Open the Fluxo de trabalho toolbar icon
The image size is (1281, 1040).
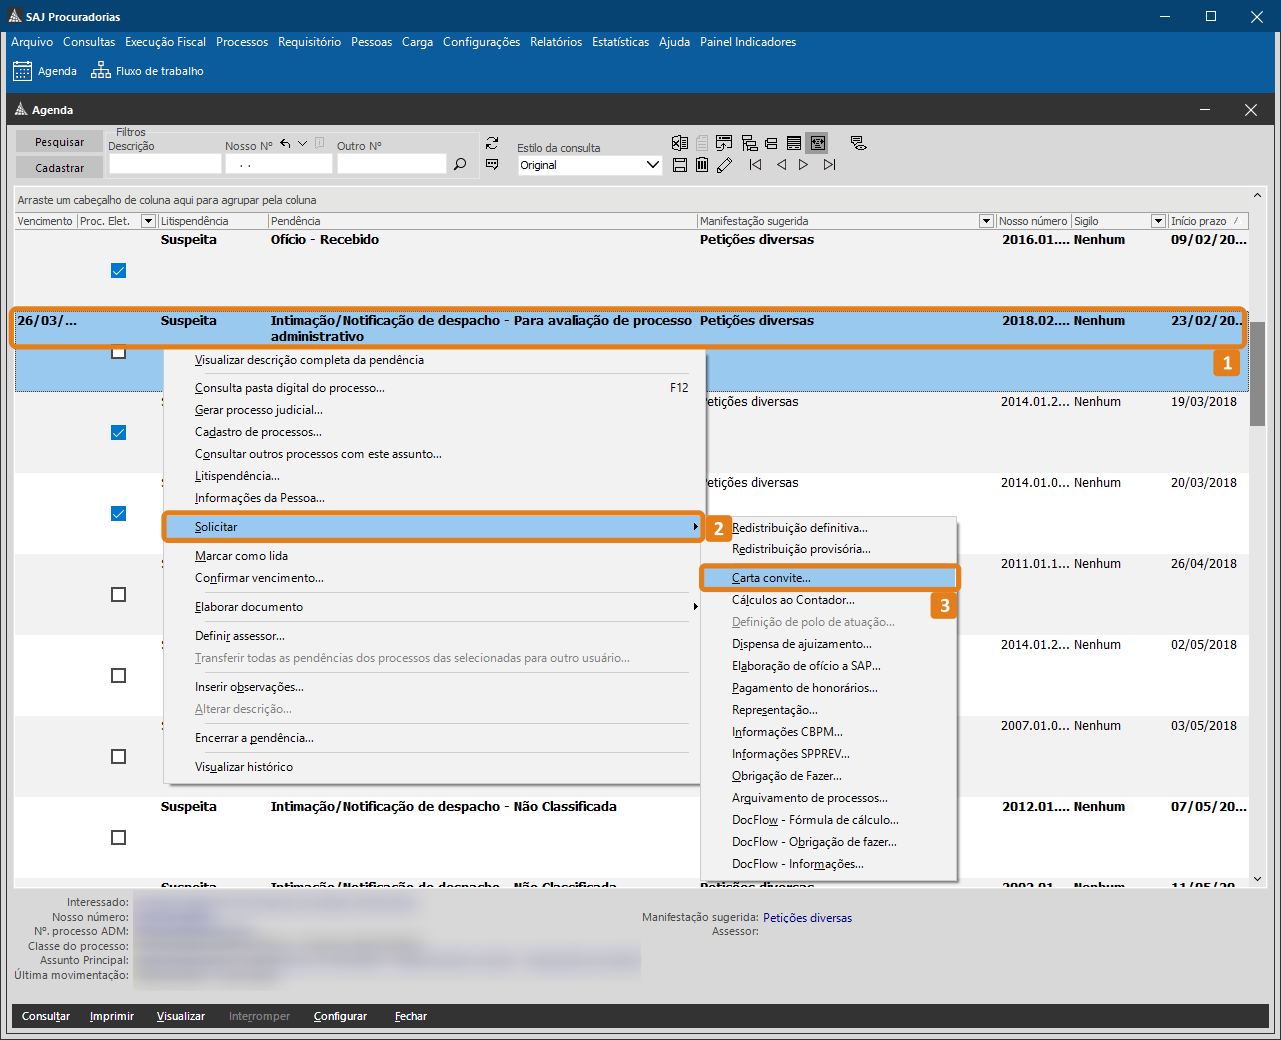[101, 71]
